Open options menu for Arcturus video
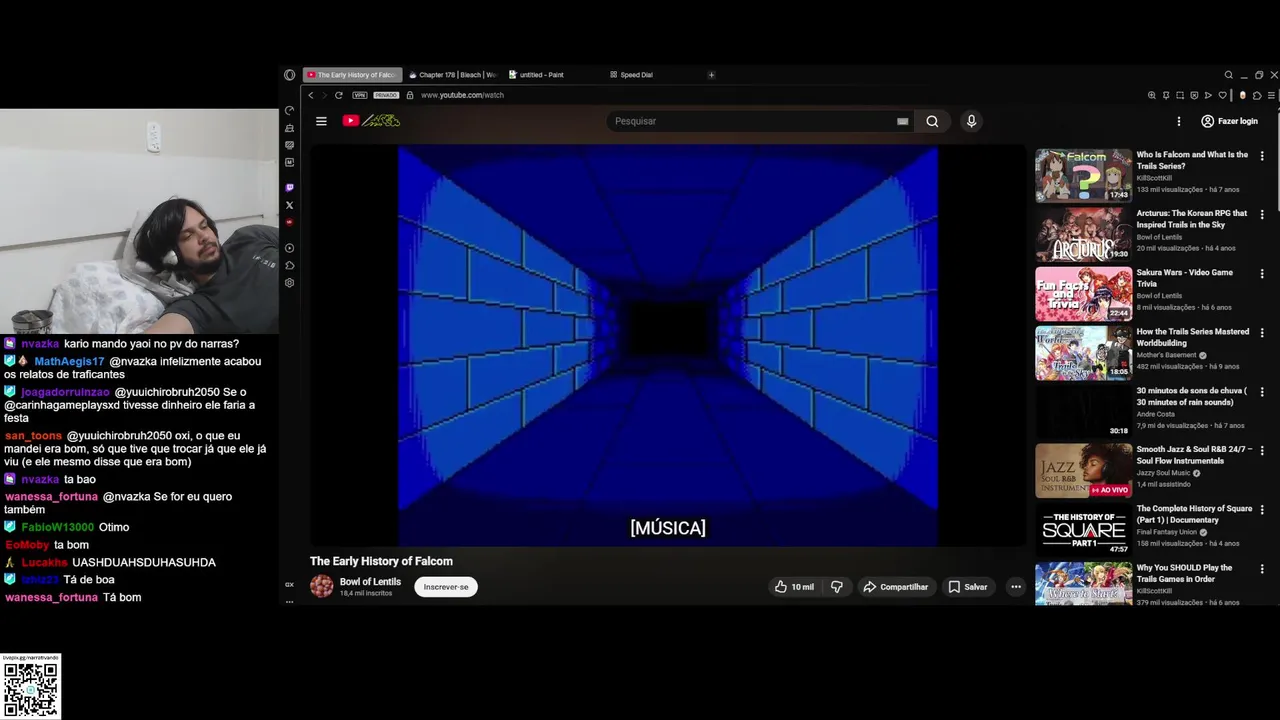The width and height of the screenshot is (1280, 720). tap(1262, 215)
